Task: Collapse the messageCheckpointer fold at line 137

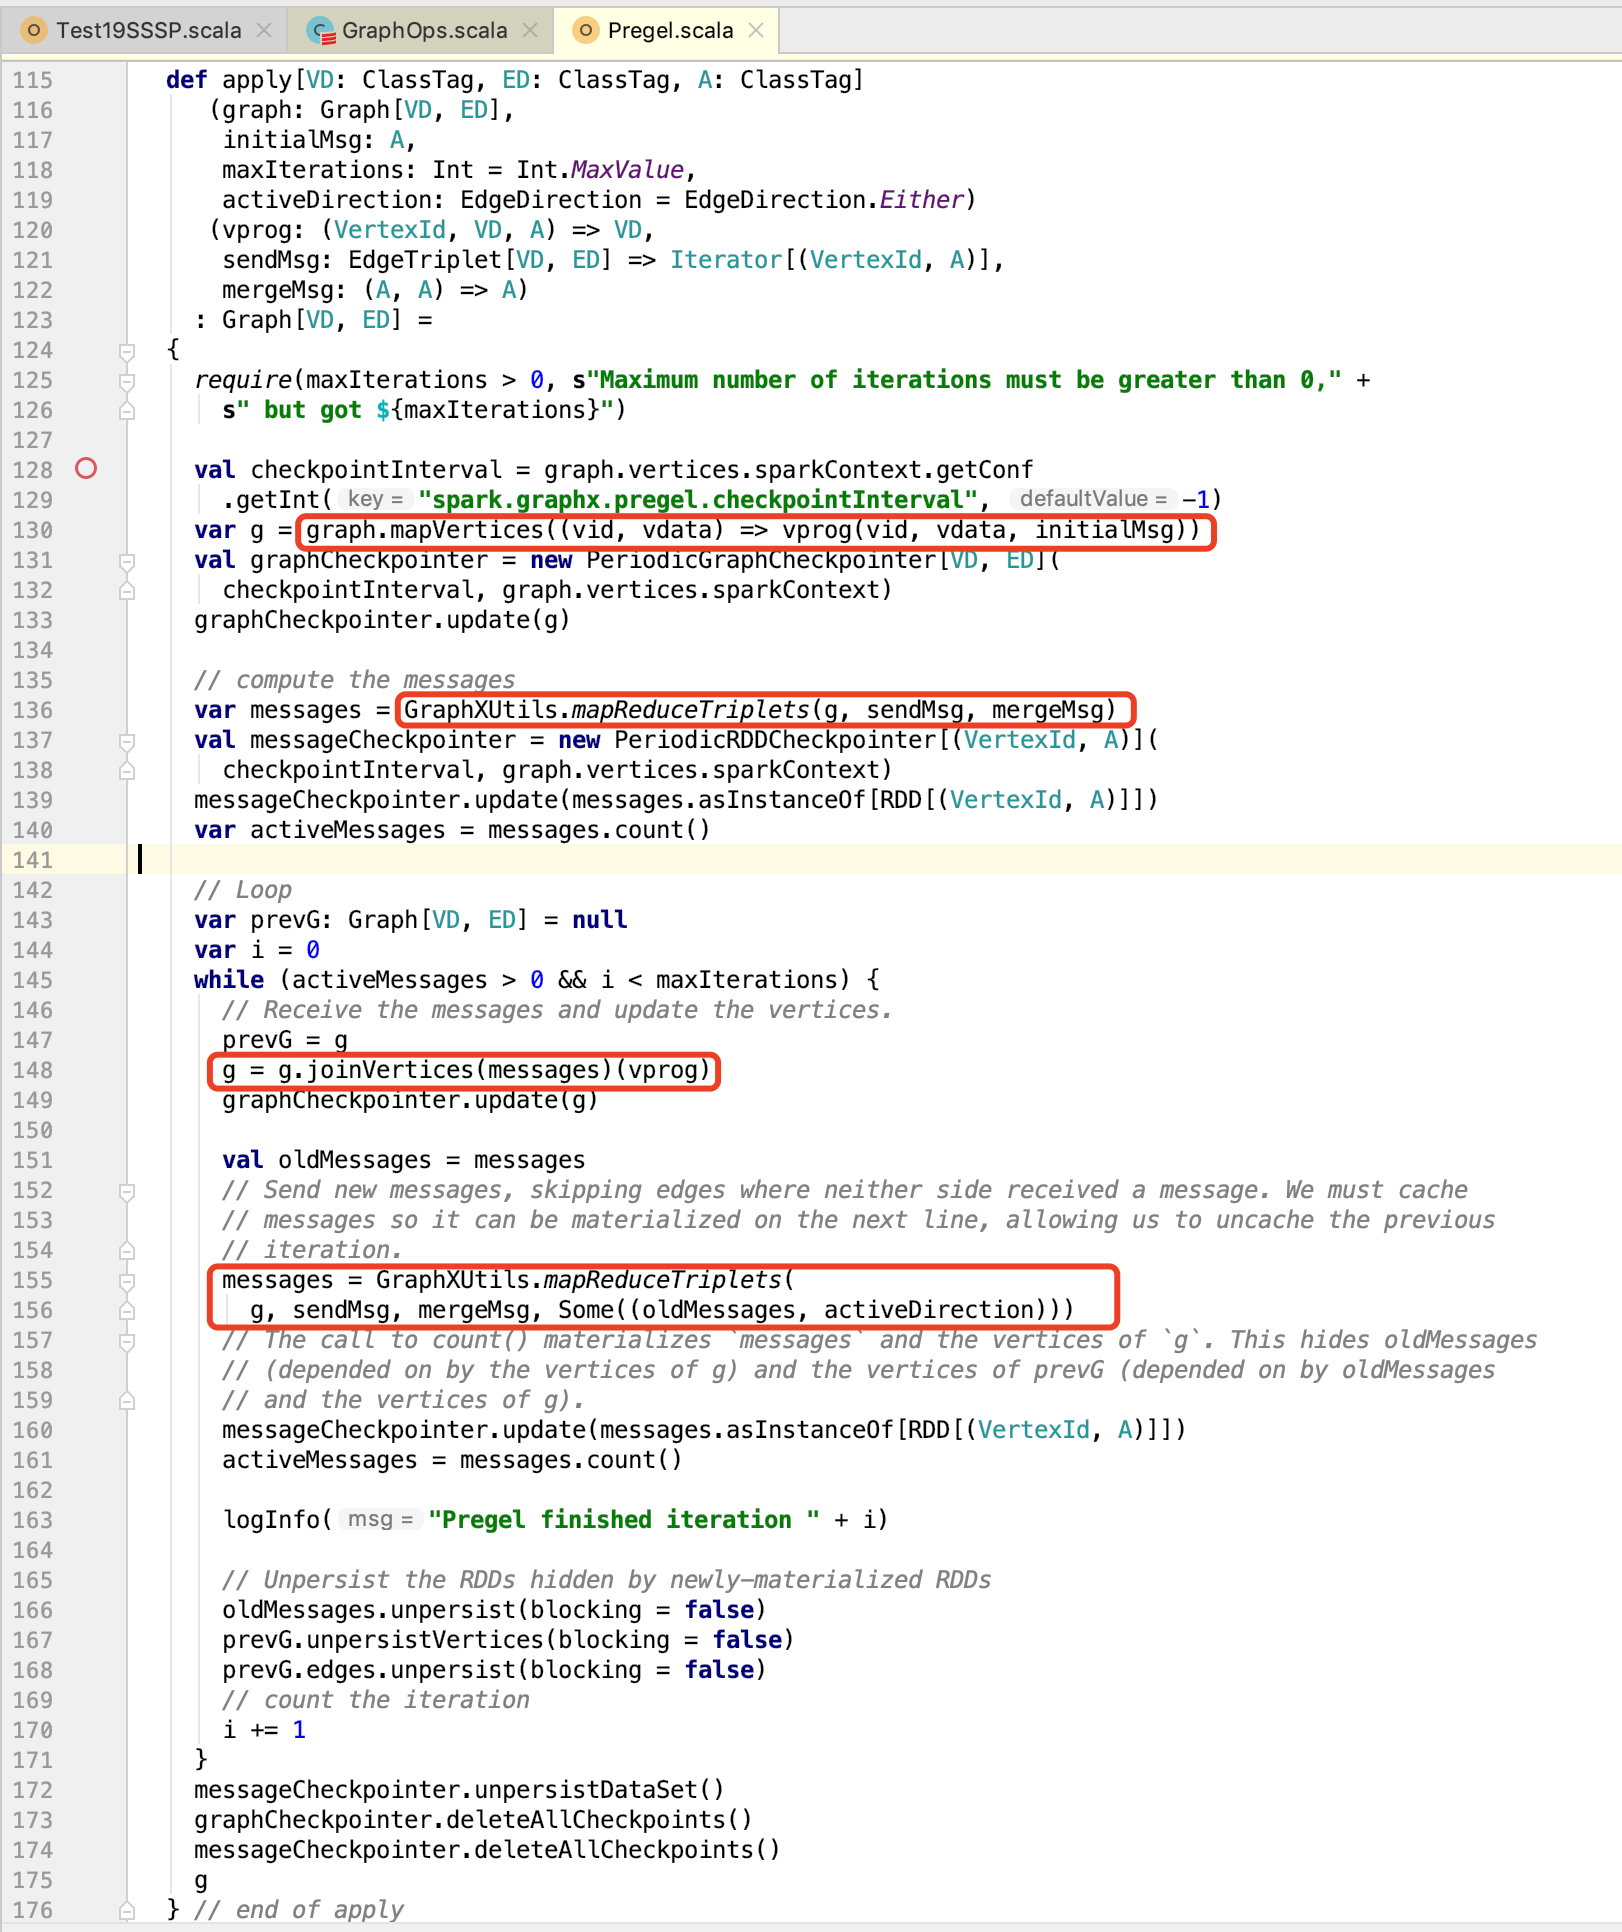Action: coord(127,741)
